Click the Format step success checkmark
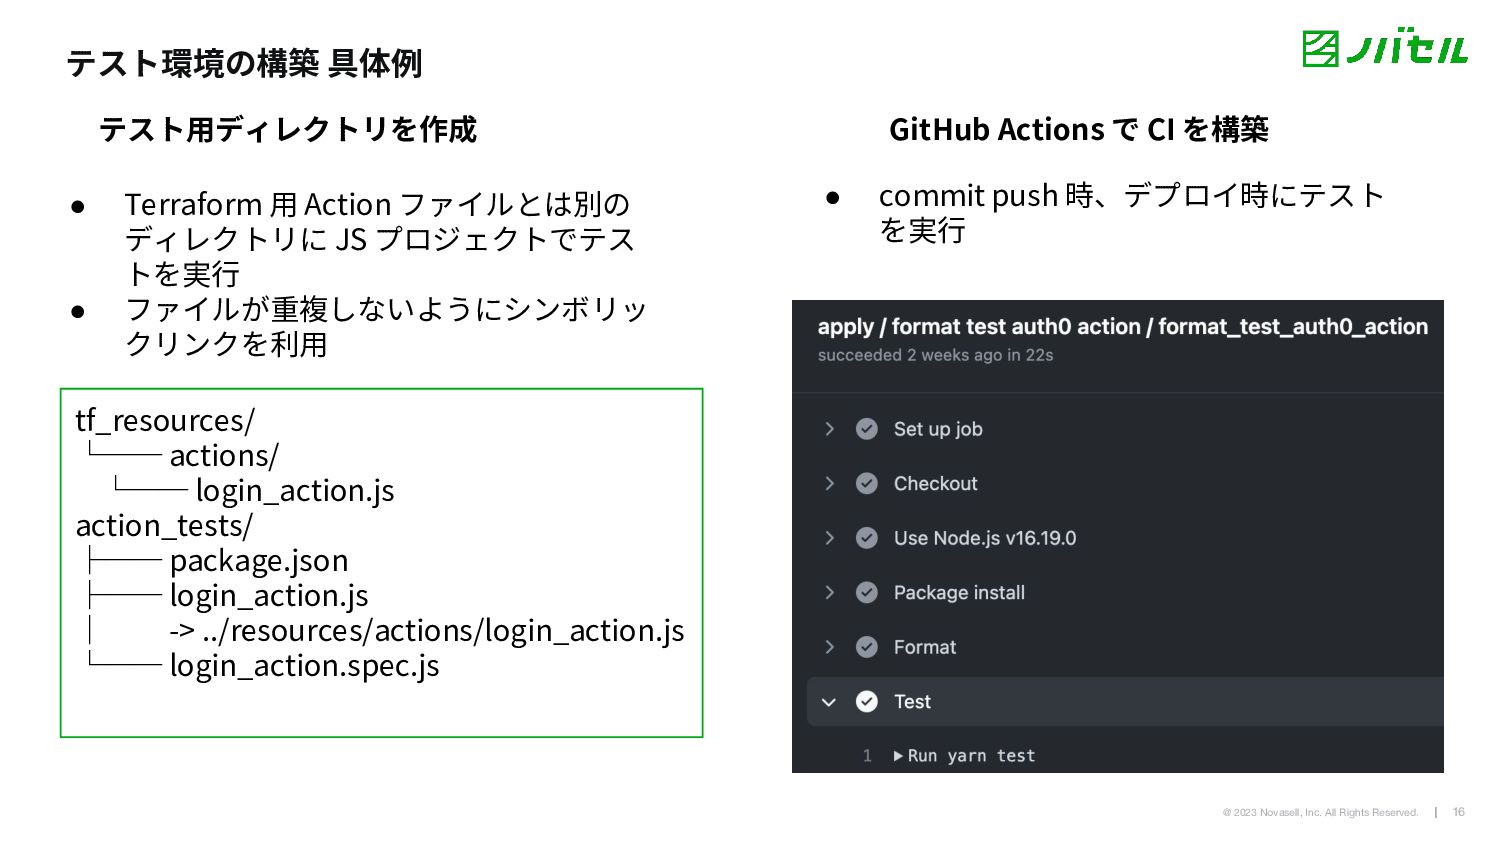The height and width of the screenshot is (844, 1500). coord(867,647)
